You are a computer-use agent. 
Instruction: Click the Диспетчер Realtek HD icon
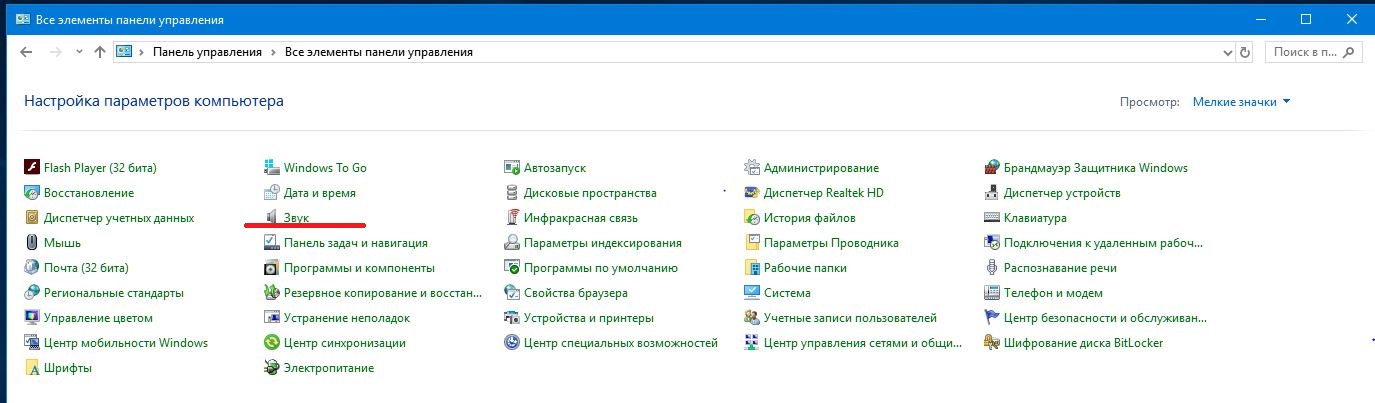click(752, 193)
